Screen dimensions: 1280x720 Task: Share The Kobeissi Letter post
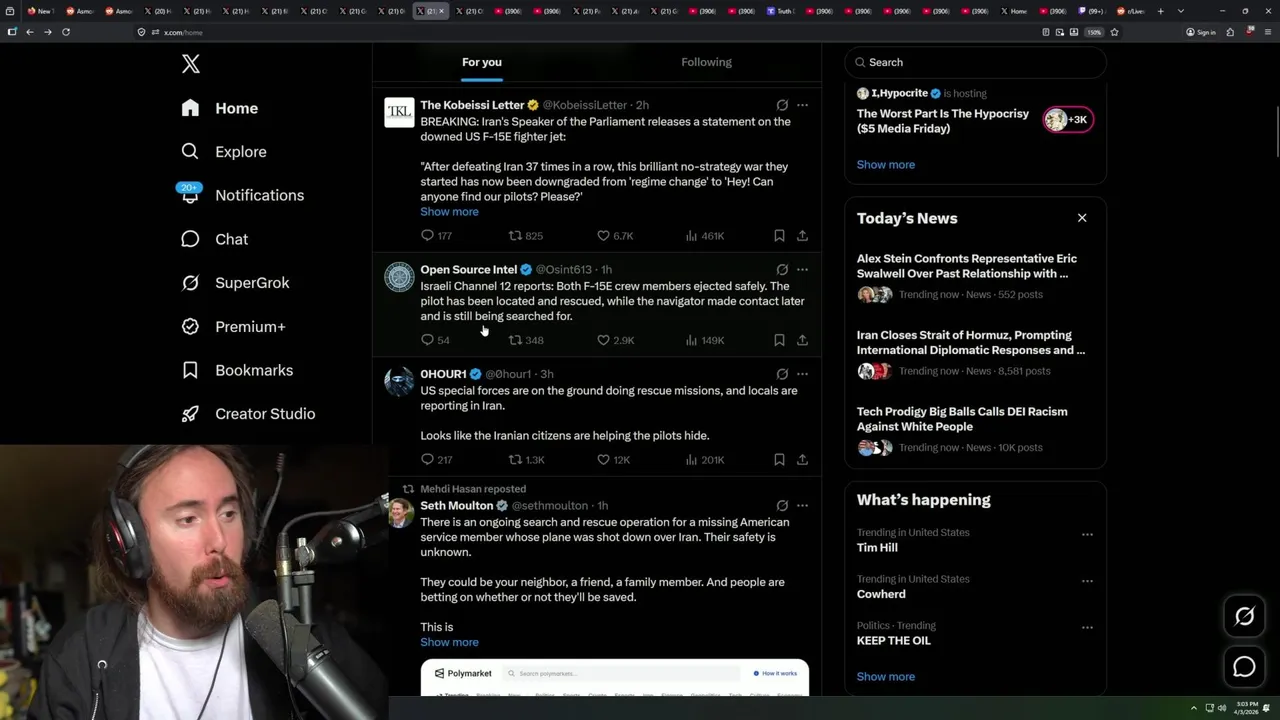(x=802, y=236)
